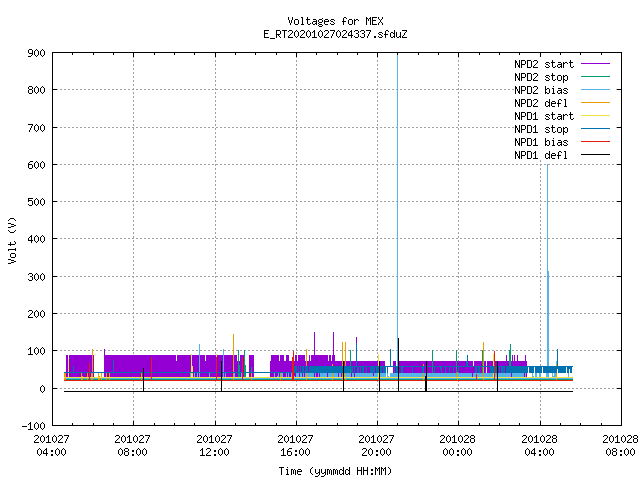Viewport: 640px width, 480px height.
Task: Click the NPD1 stop legend label
Action: pos(541,129)
